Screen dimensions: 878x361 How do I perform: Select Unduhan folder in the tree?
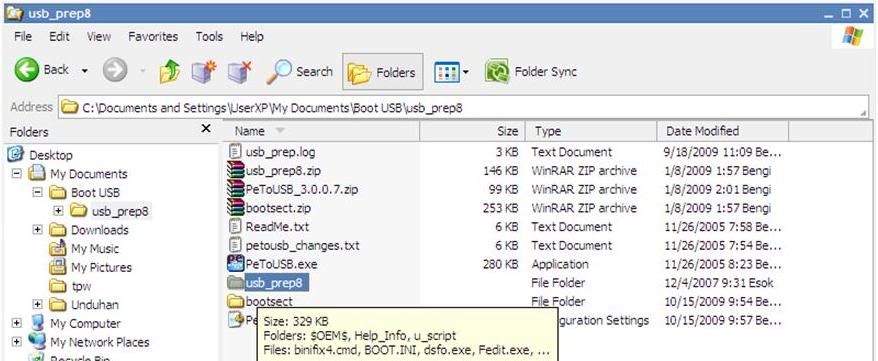pos(95,305)
